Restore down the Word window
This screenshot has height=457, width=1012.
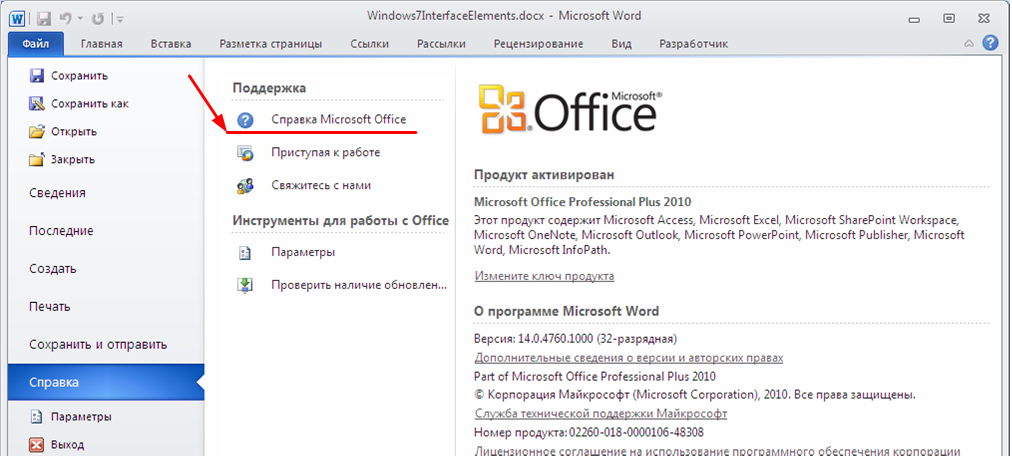click(948, 18)
